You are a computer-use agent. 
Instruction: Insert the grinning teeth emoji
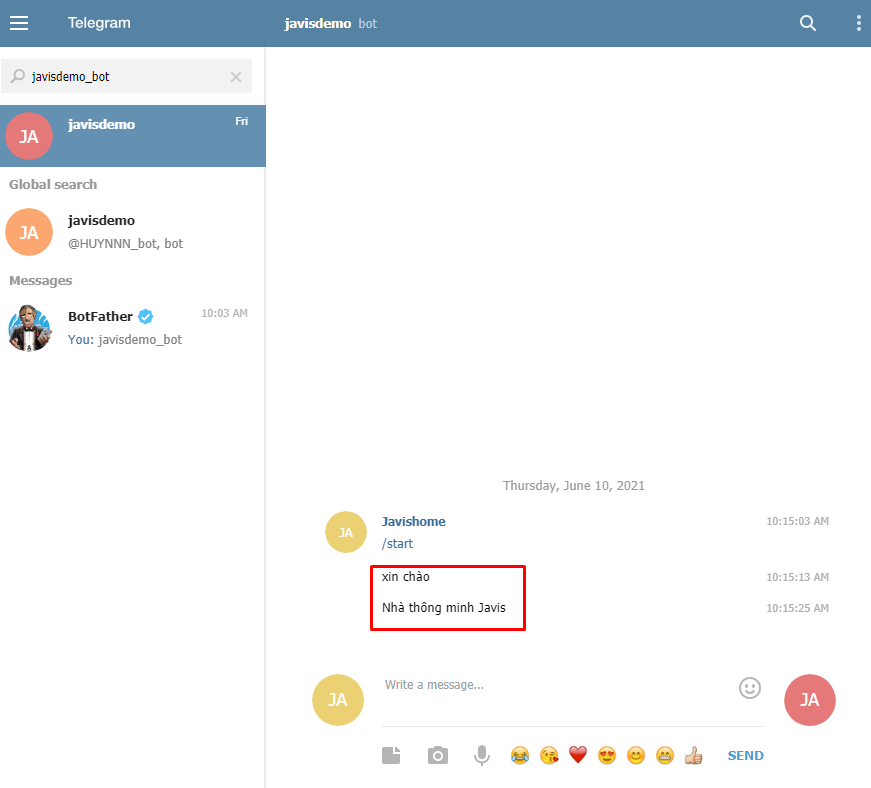(x=664, y=755)
